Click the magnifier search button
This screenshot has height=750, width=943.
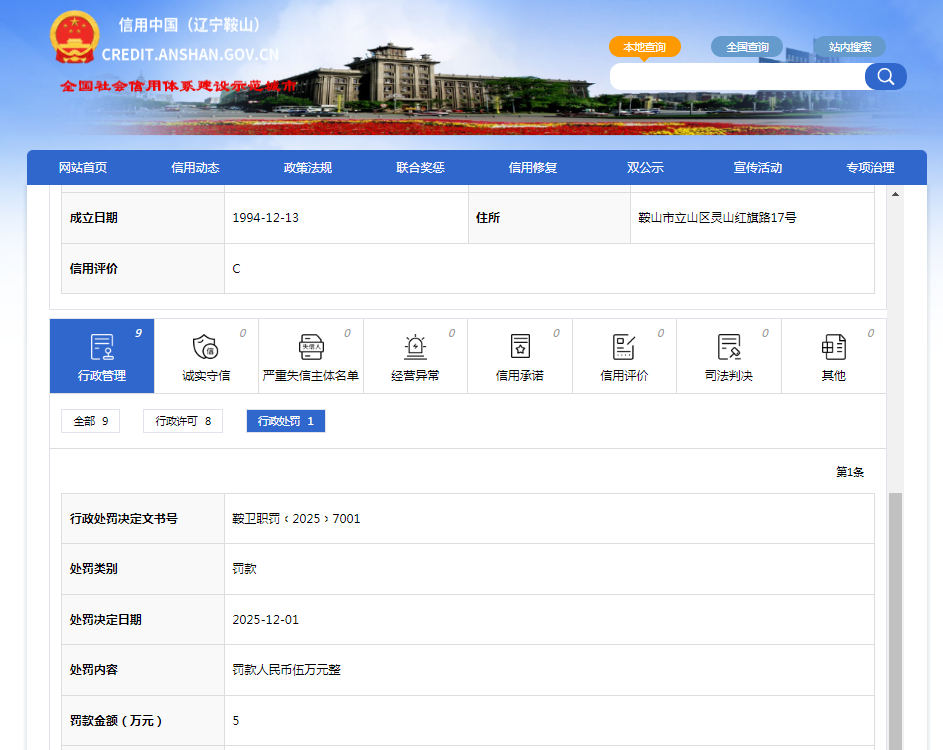885,77
